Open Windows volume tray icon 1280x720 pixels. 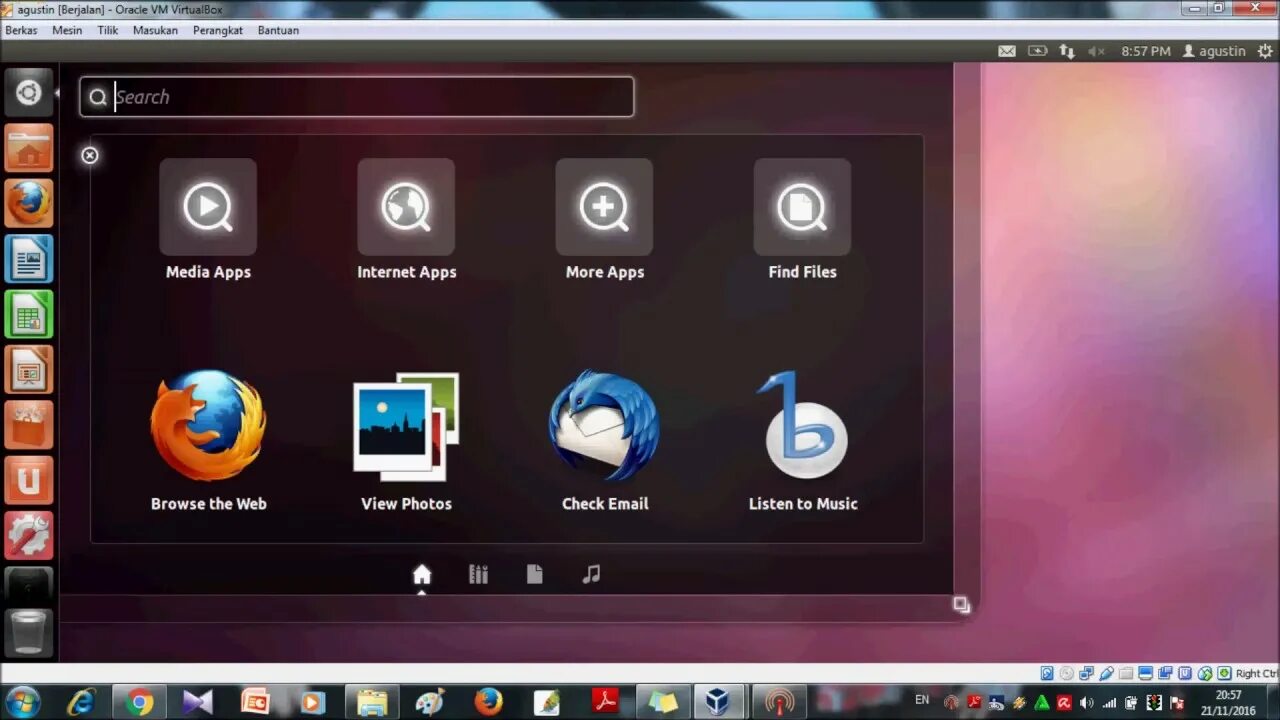tap(1087, 703)
